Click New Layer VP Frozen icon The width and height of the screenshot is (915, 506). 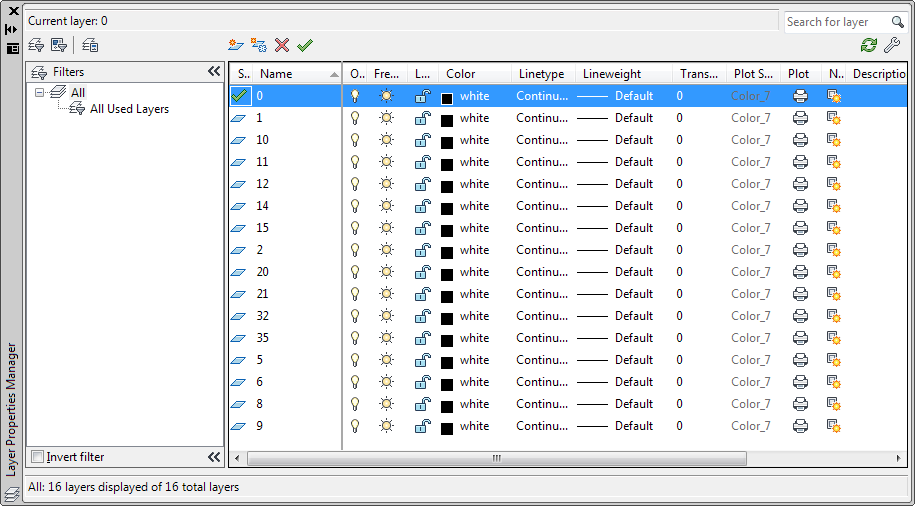pos(259,45)
